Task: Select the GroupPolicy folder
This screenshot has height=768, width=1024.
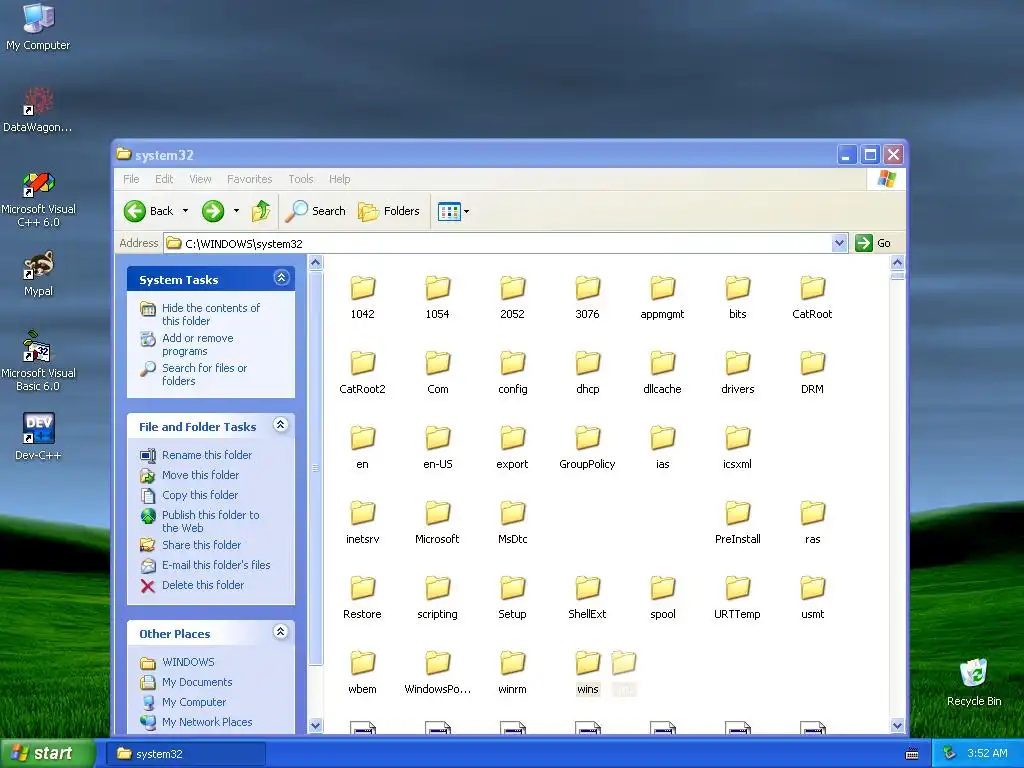Action: coord(587,447)
